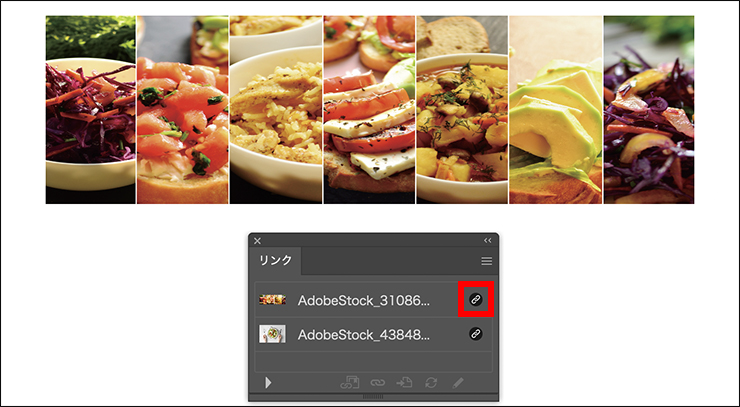Click the Go To Link icon
This screenshot has width=740, height=407.
(x=404, y=382)
